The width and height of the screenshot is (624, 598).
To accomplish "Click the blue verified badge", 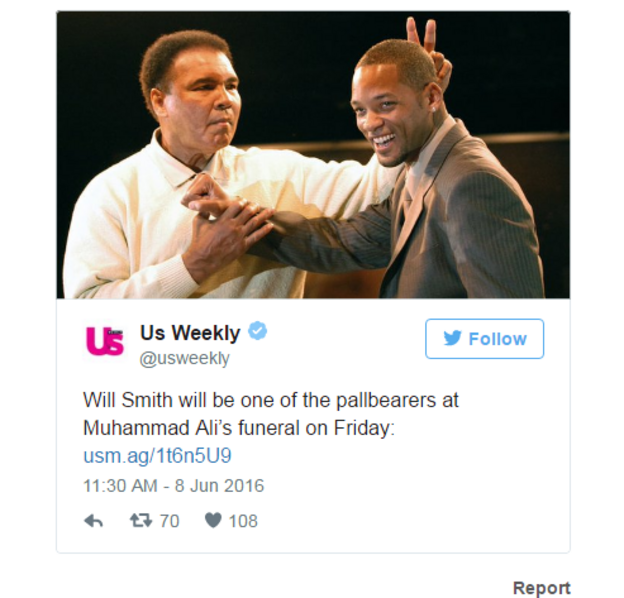I will point(257,331).
